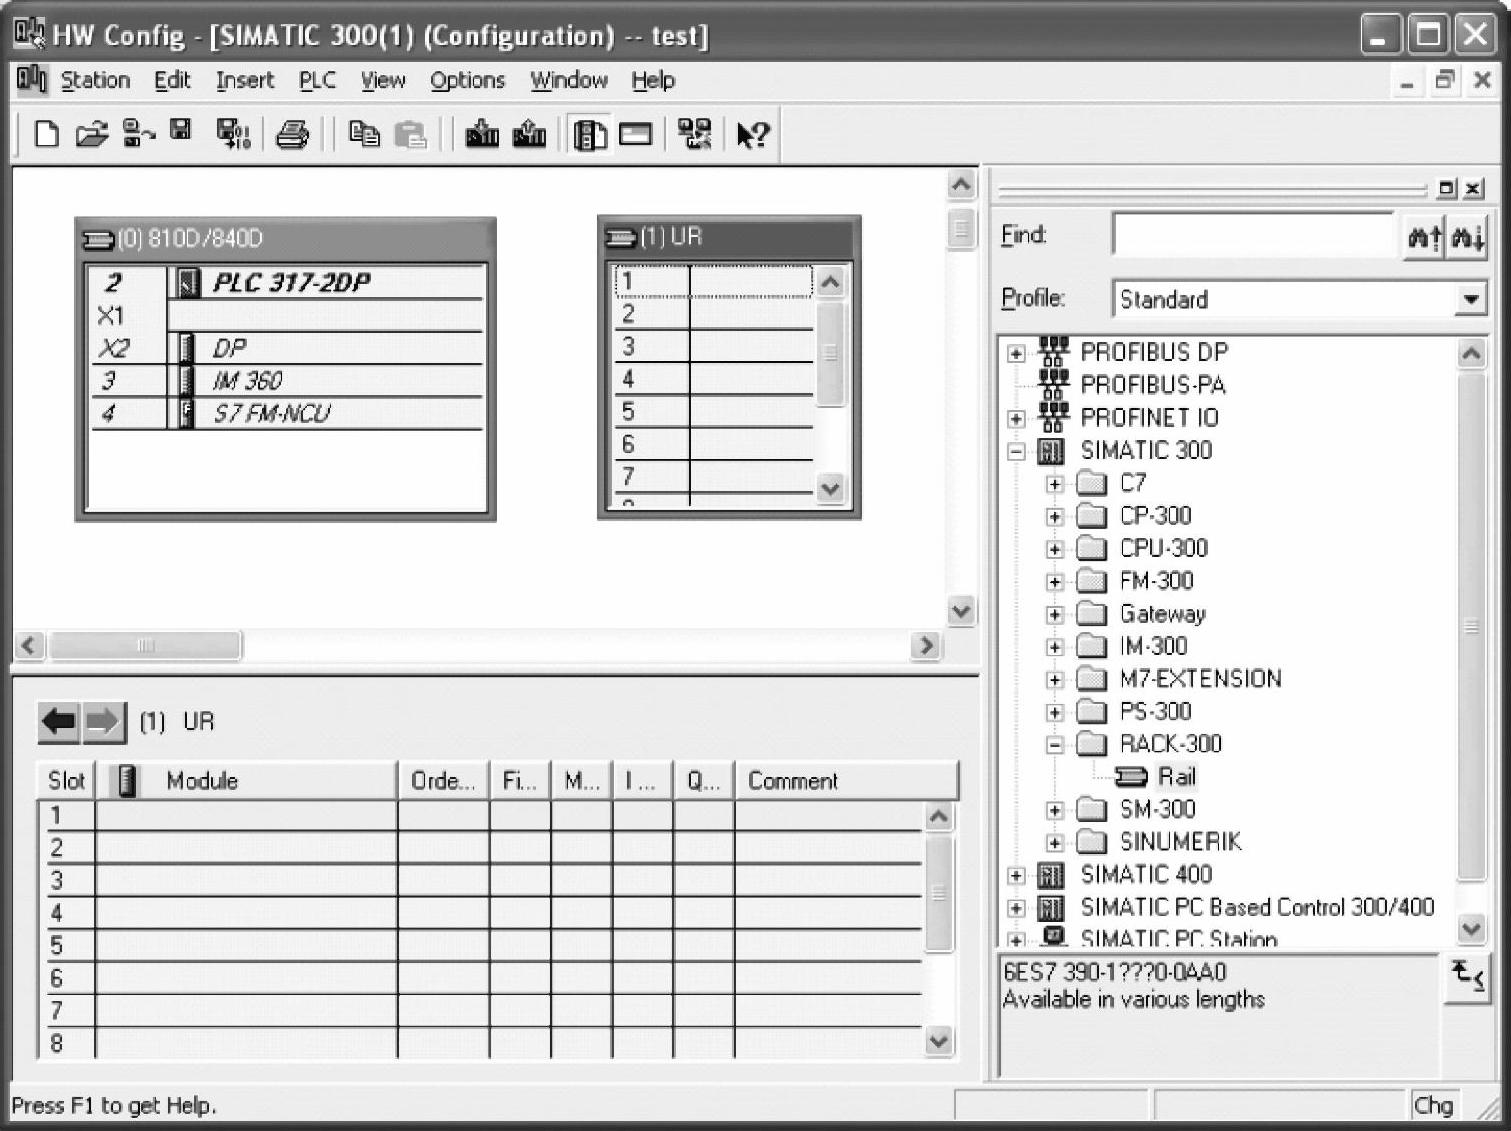
Task: Click the catalog panel close icon
Action: [1474, 188]
